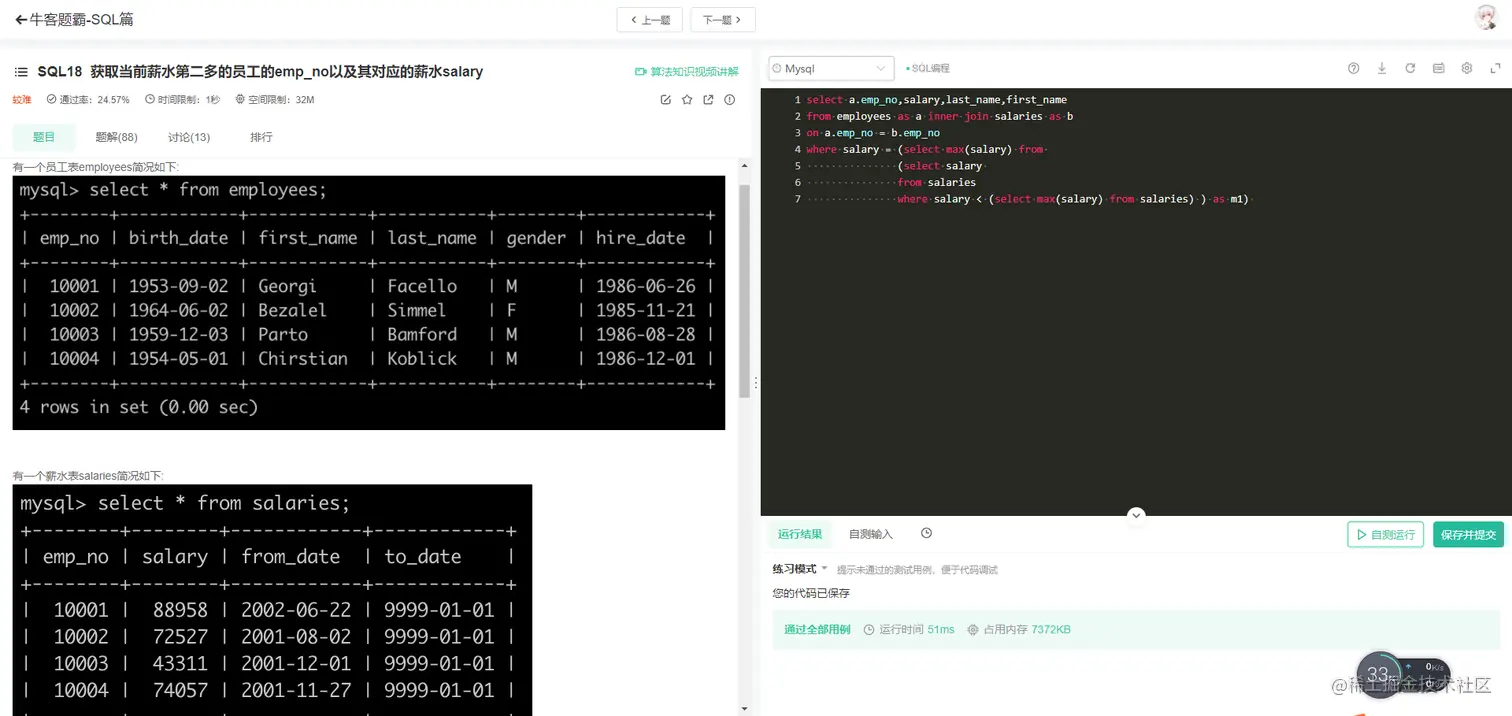
Task: Click the '占用内存 7372KB' text
Action: 1019,629
